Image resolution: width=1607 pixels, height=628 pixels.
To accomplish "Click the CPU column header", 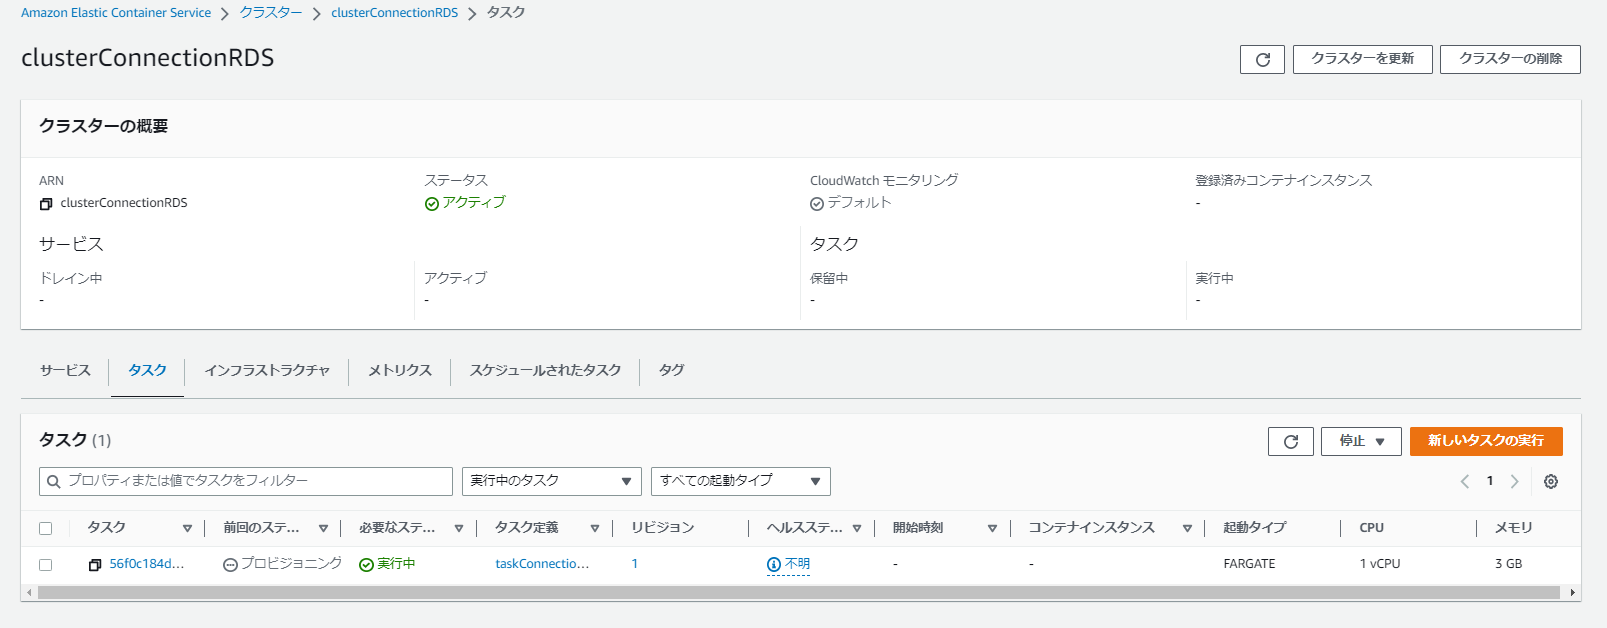I will coord(1371,528).
